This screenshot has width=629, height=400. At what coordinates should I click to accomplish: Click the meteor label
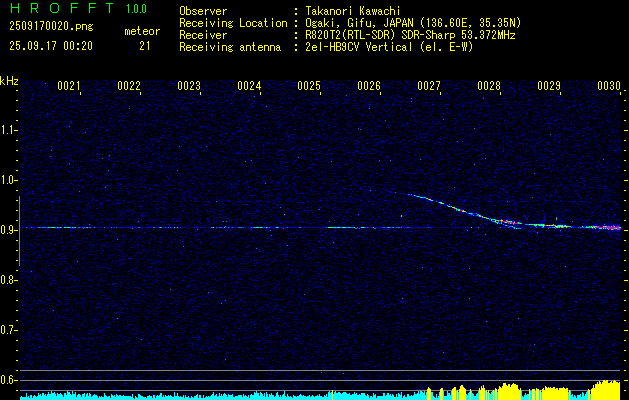tap(142, 31)
